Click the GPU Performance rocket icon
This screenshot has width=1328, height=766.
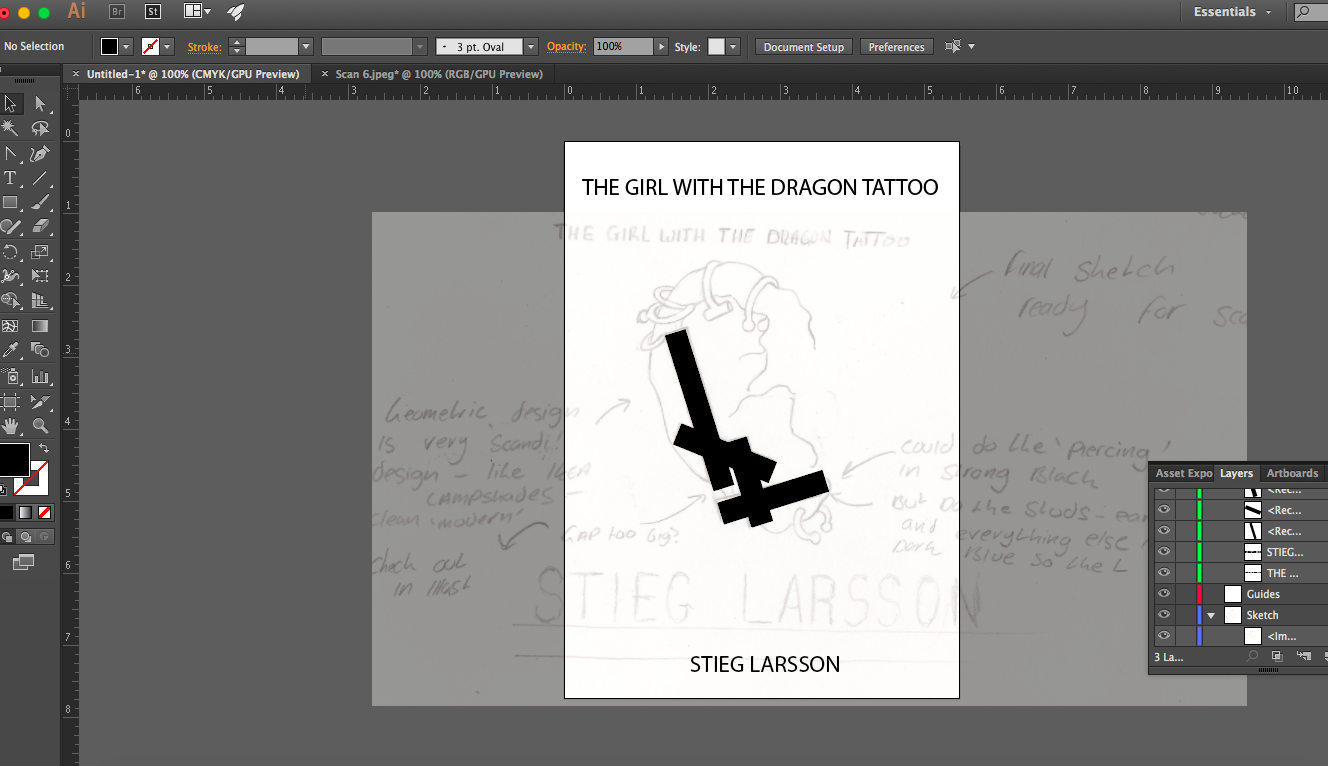235,12
